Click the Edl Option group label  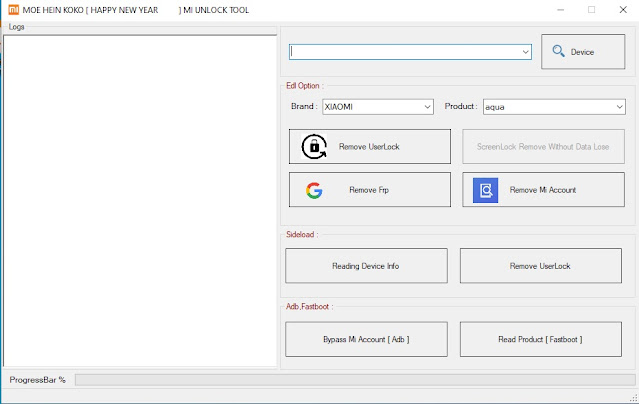[x=304, y=86]
